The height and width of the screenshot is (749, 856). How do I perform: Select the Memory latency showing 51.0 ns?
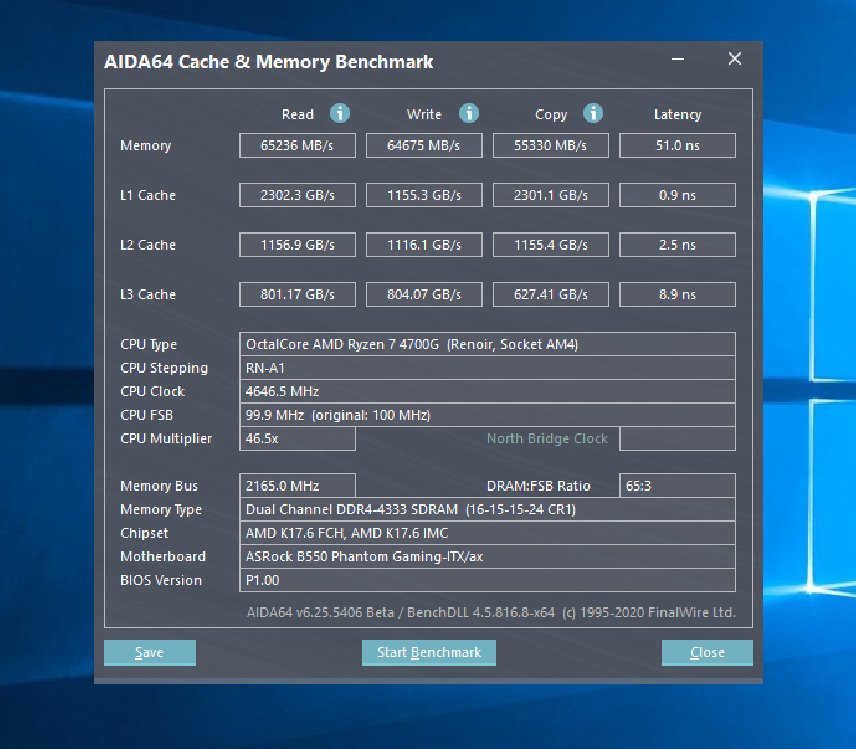click(x=677, y=145)
